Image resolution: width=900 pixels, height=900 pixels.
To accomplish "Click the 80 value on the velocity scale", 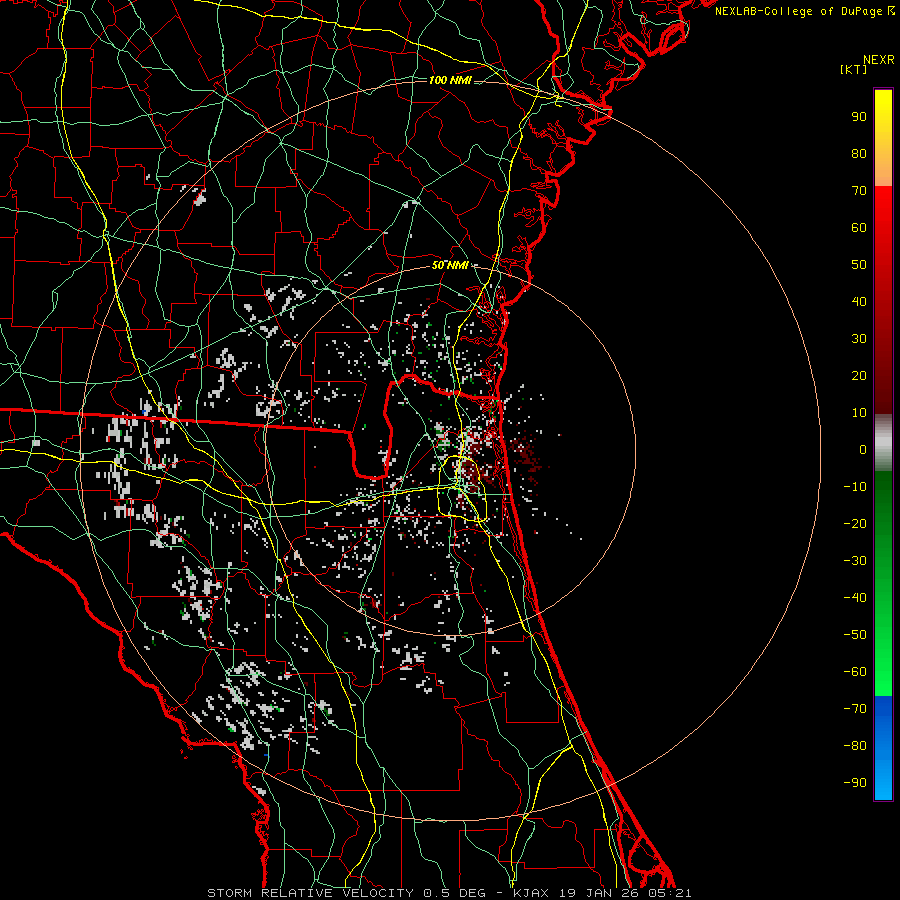I will 859,154.
